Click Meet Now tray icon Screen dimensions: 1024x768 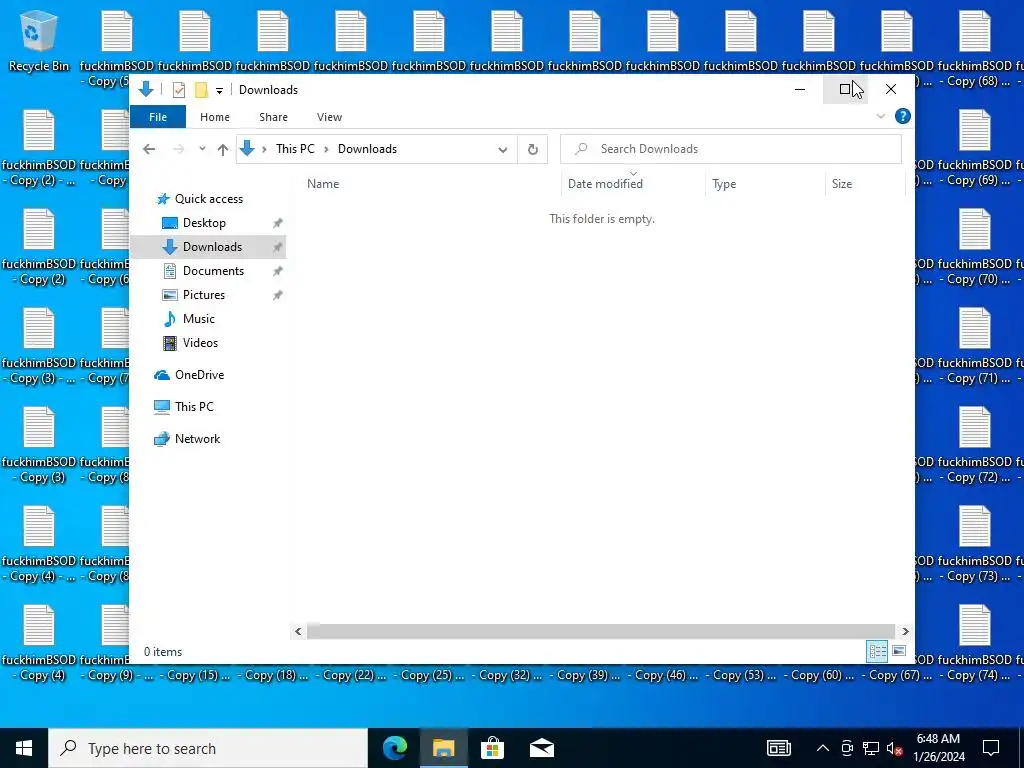(x=847, y=748)
